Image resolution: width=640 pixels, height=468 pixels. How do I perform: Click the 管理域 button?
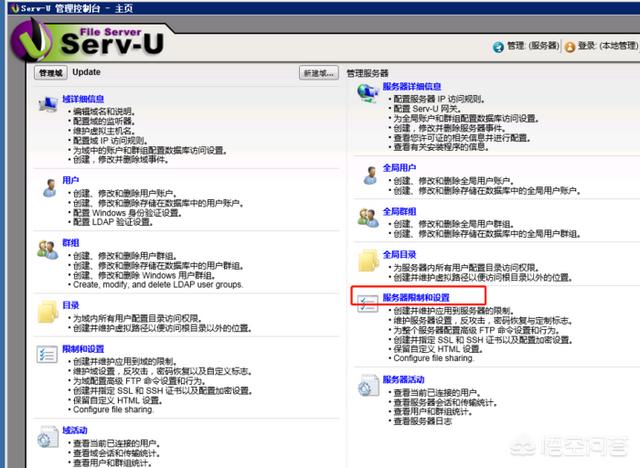coord(51,73)
